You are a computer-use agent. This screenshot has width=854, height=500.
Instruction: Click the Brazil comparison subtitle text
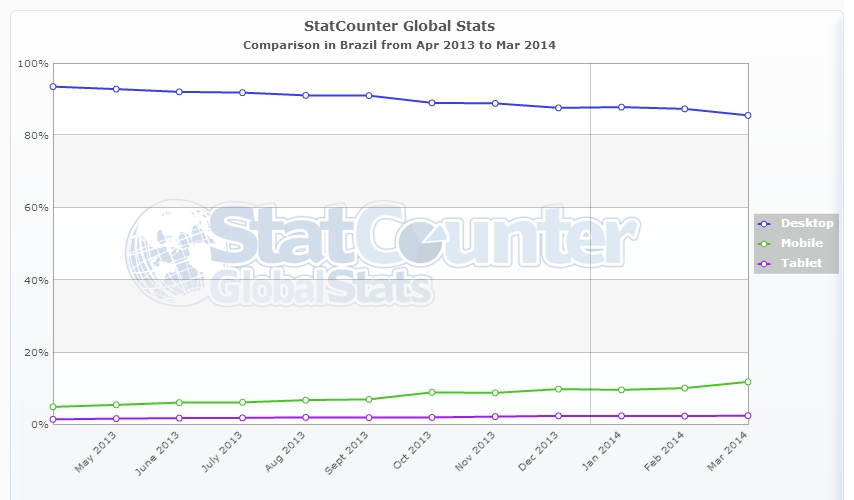[x=399, y=45]
